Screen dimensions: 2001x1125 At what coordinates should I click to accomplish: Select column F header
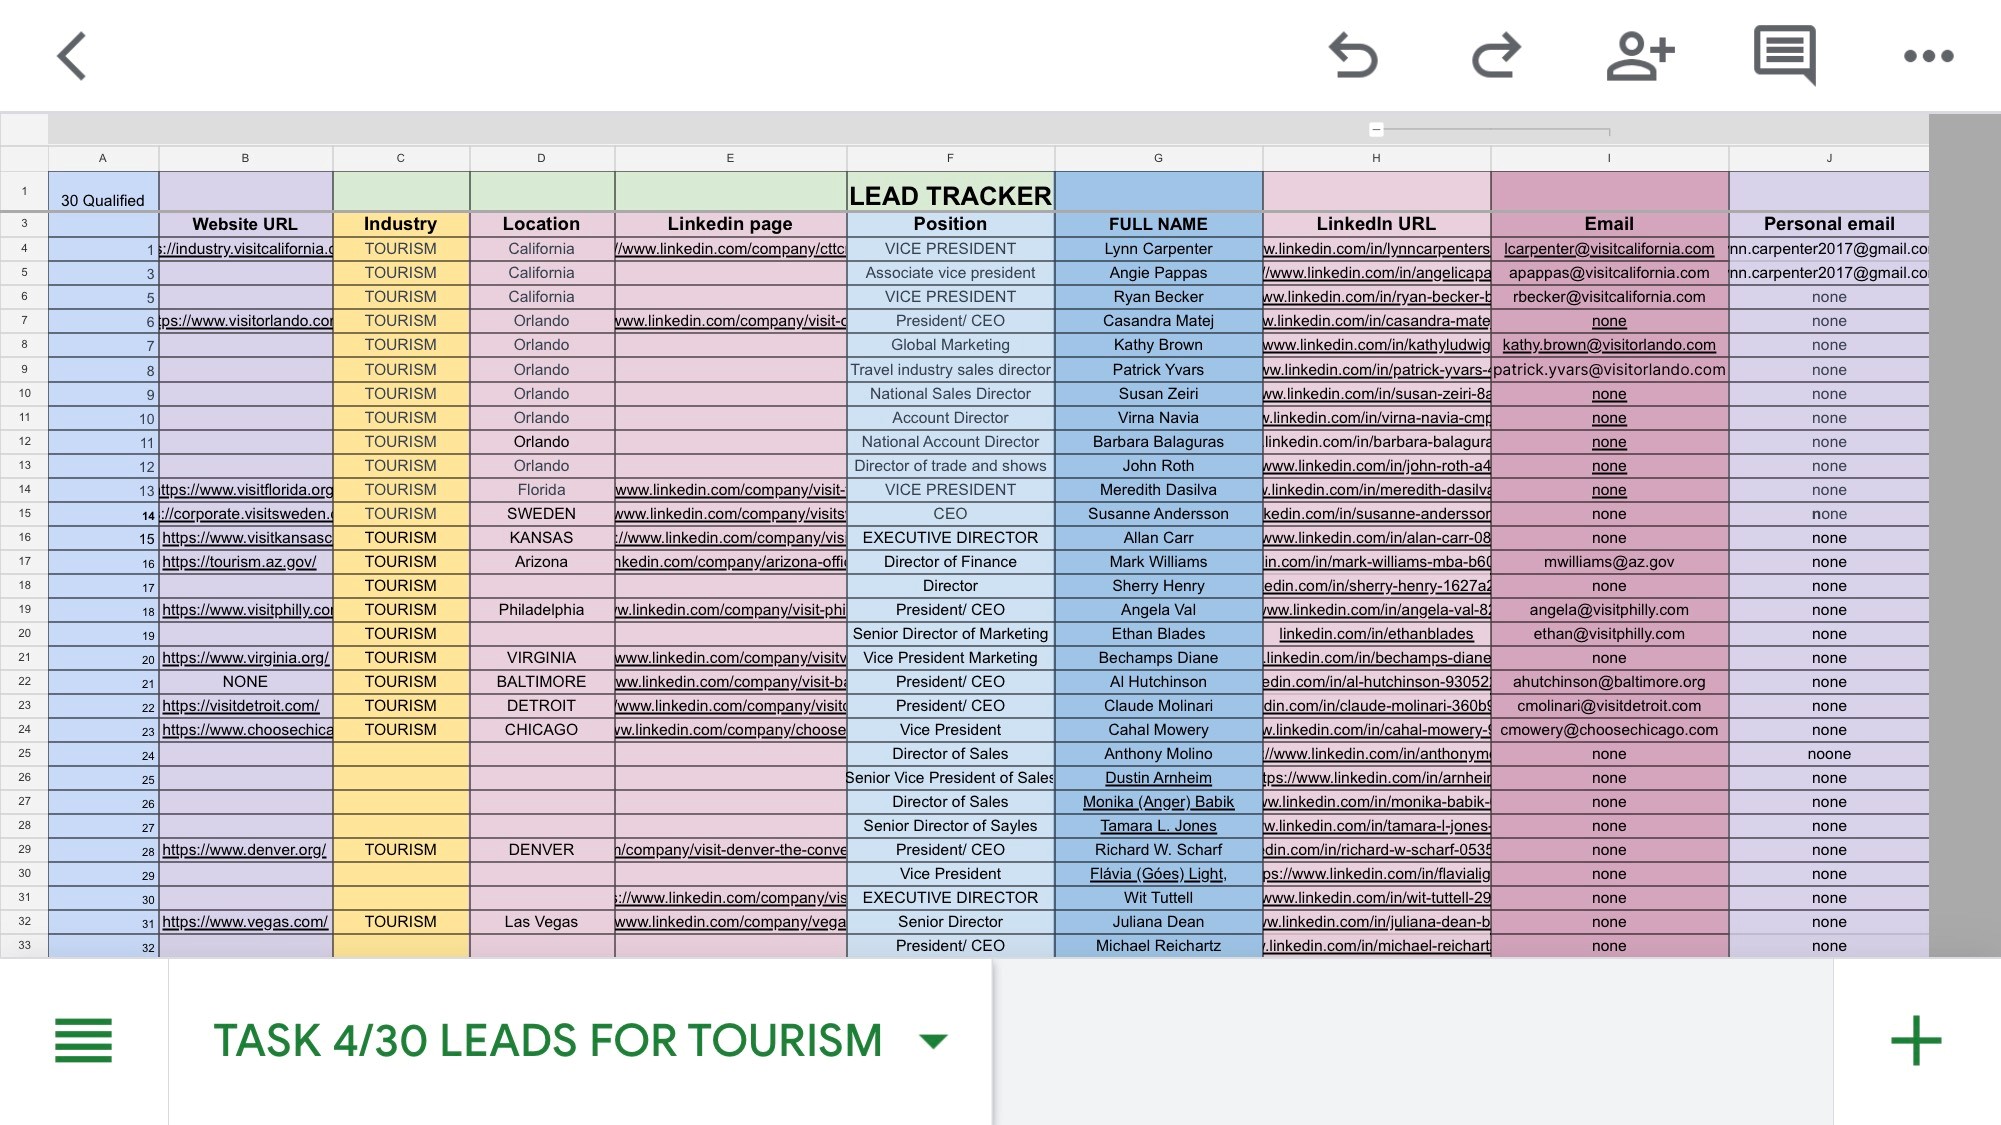[x=950, y=158]
